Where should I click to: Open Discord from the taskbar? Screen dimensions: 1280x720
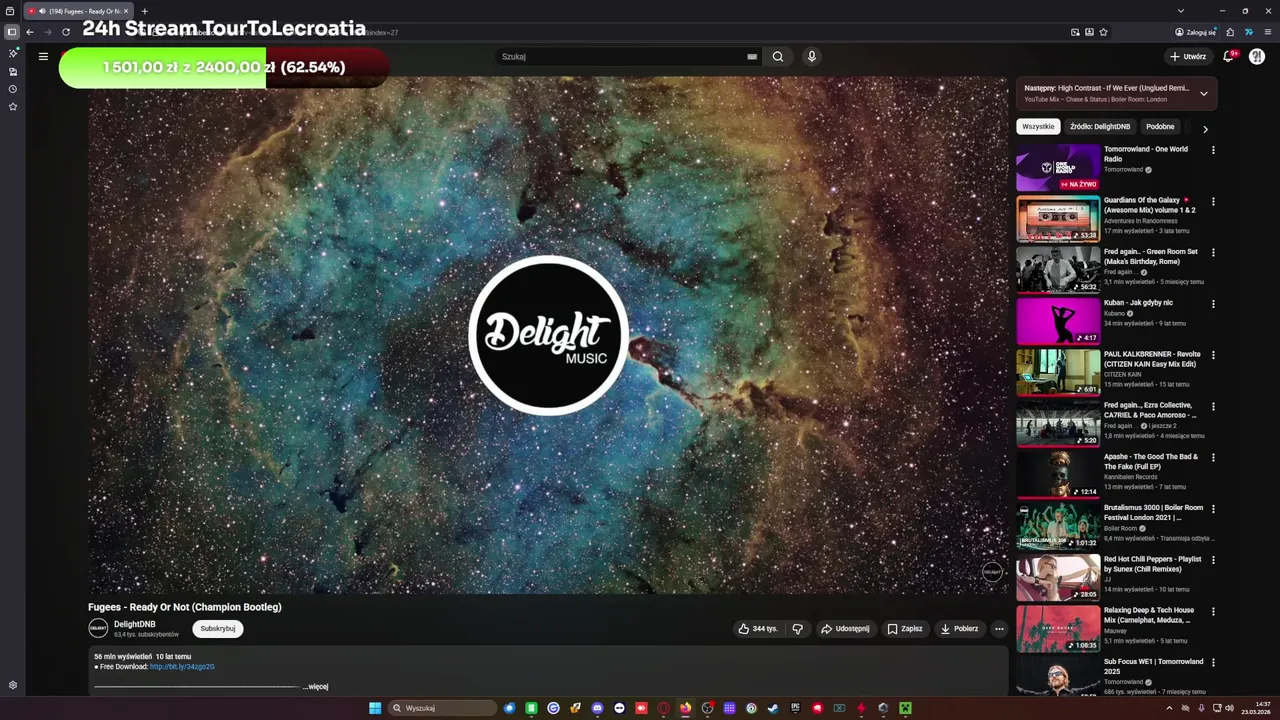597,708
